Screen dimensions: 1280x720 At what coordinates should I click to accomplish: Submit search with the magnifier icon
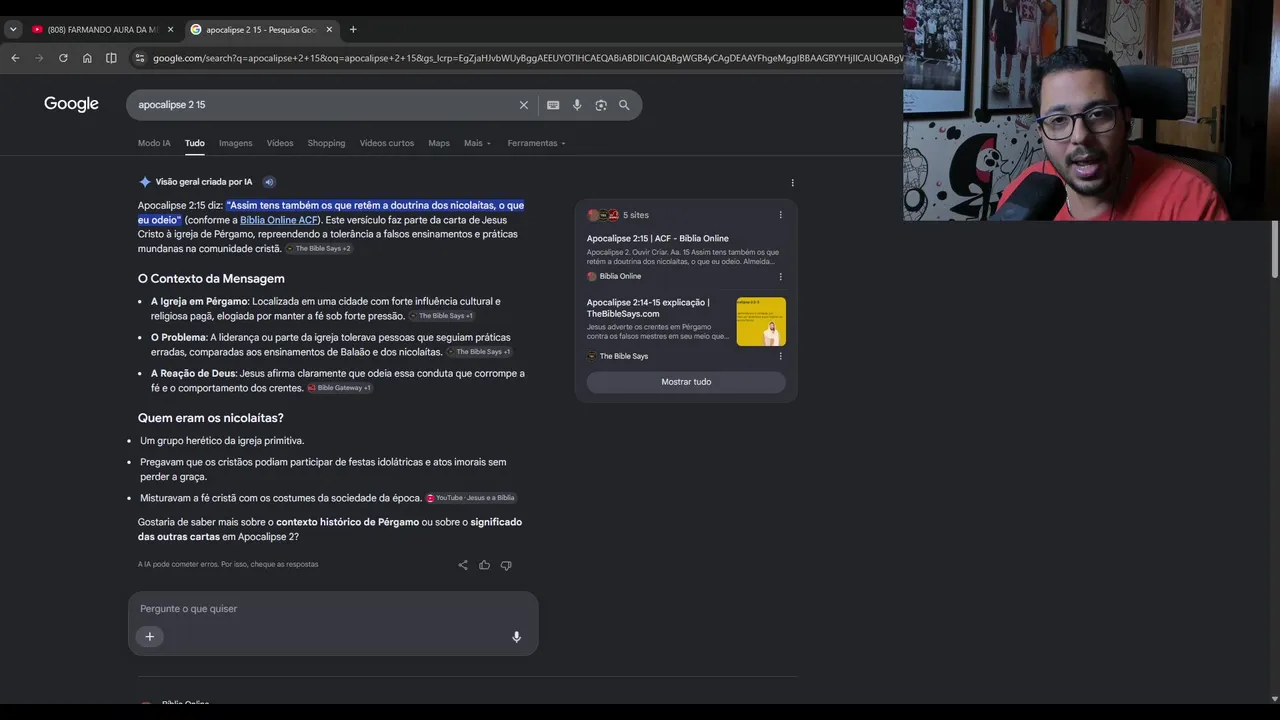pyautogui.click(x=624, y=105)
